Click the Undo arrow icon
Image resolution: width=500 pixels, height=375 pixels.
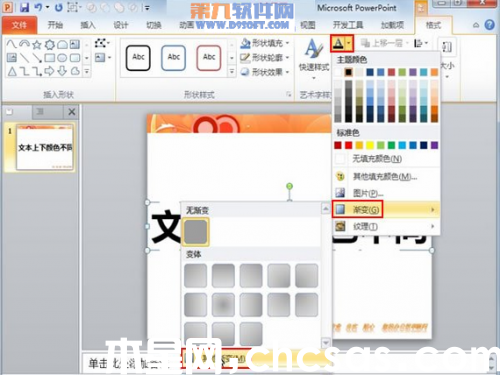(38, 7)
